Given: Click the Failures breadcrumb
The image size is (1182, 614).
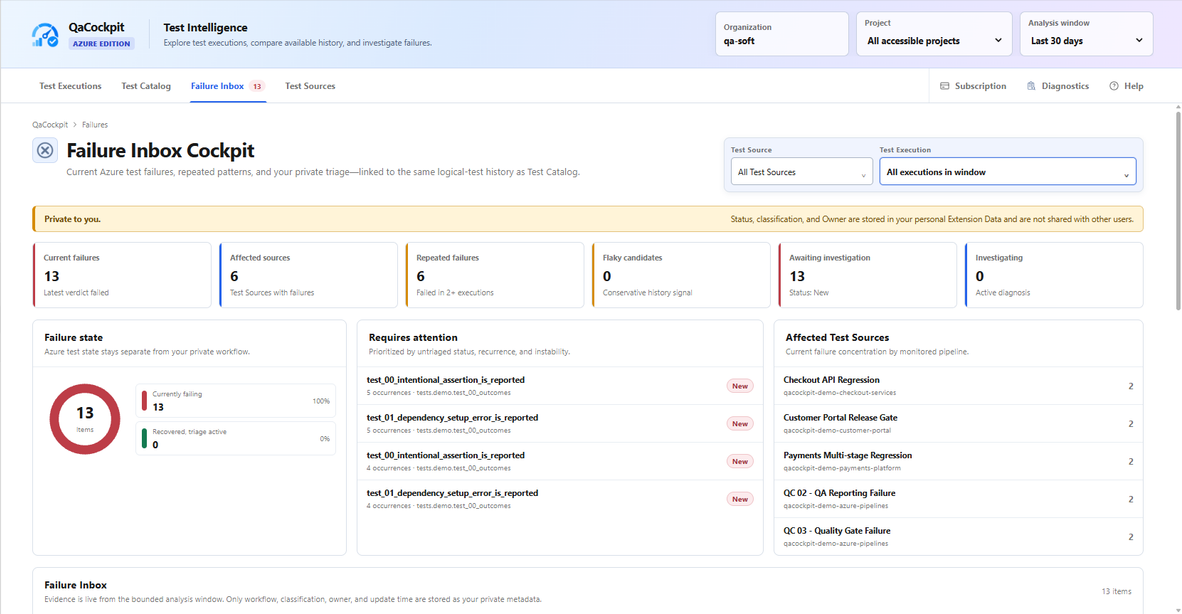Looking at the screenshot, I should 95,125.
